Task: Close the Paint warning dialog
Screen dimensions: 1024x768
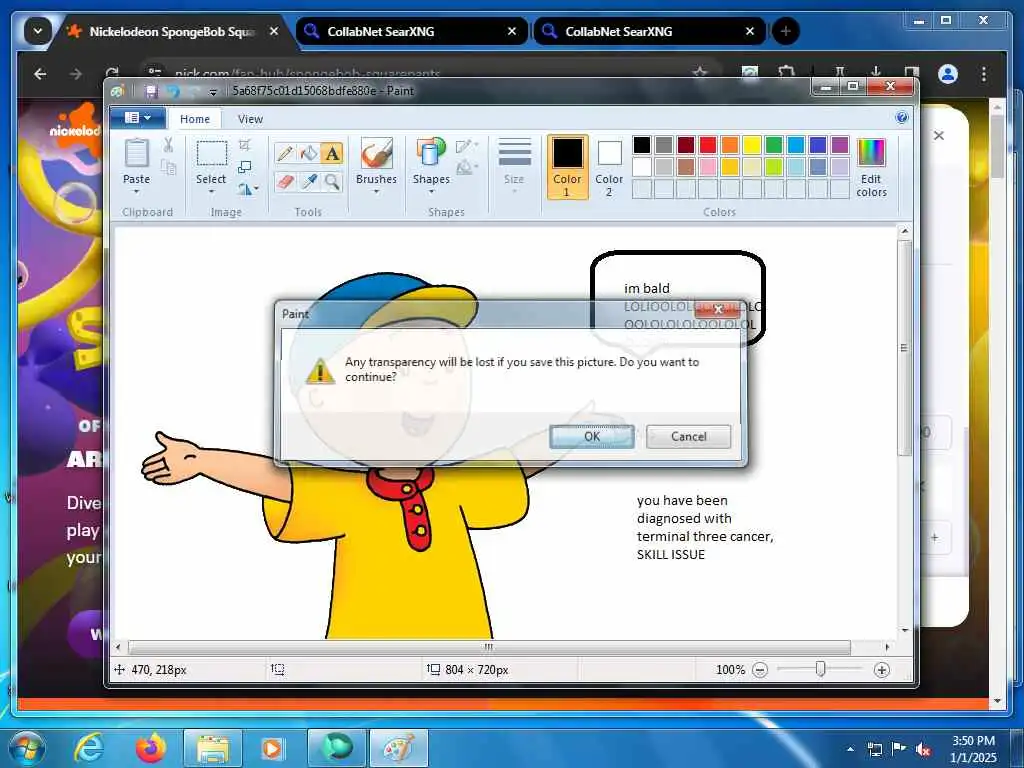Action: pyautogui.click(x=718, y=310)
